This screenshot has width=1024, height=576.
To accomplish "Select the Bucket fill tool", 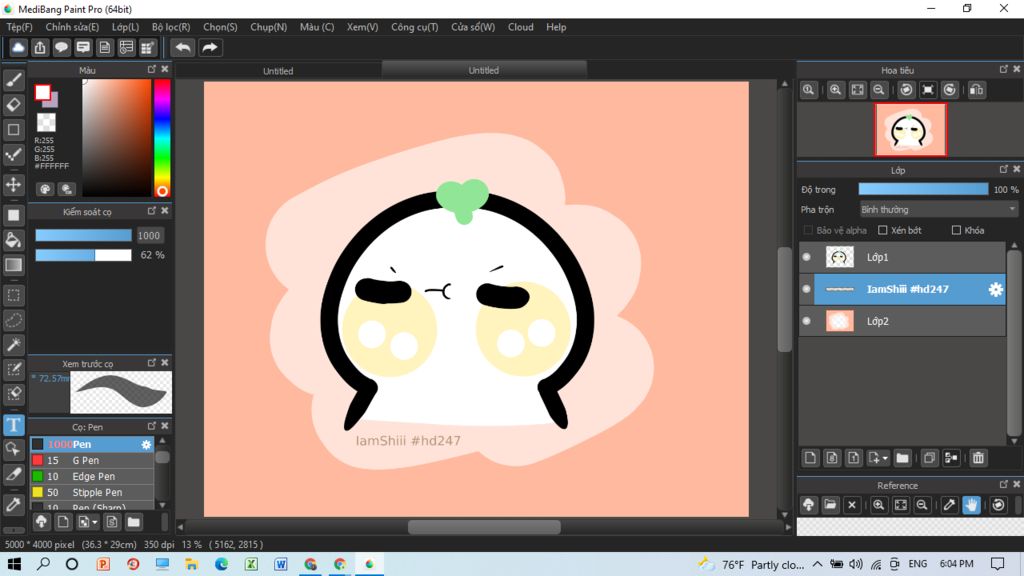I will [x=13, y=240].
